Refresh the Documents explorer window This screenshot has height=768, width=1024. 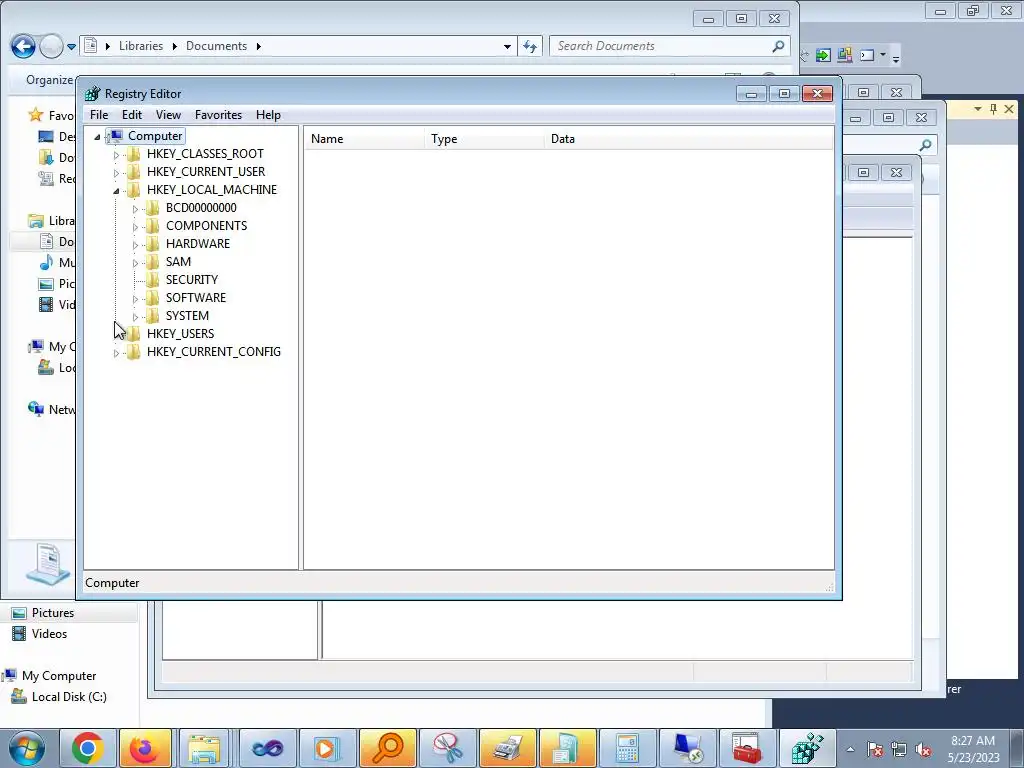click(x=530, y=46)
